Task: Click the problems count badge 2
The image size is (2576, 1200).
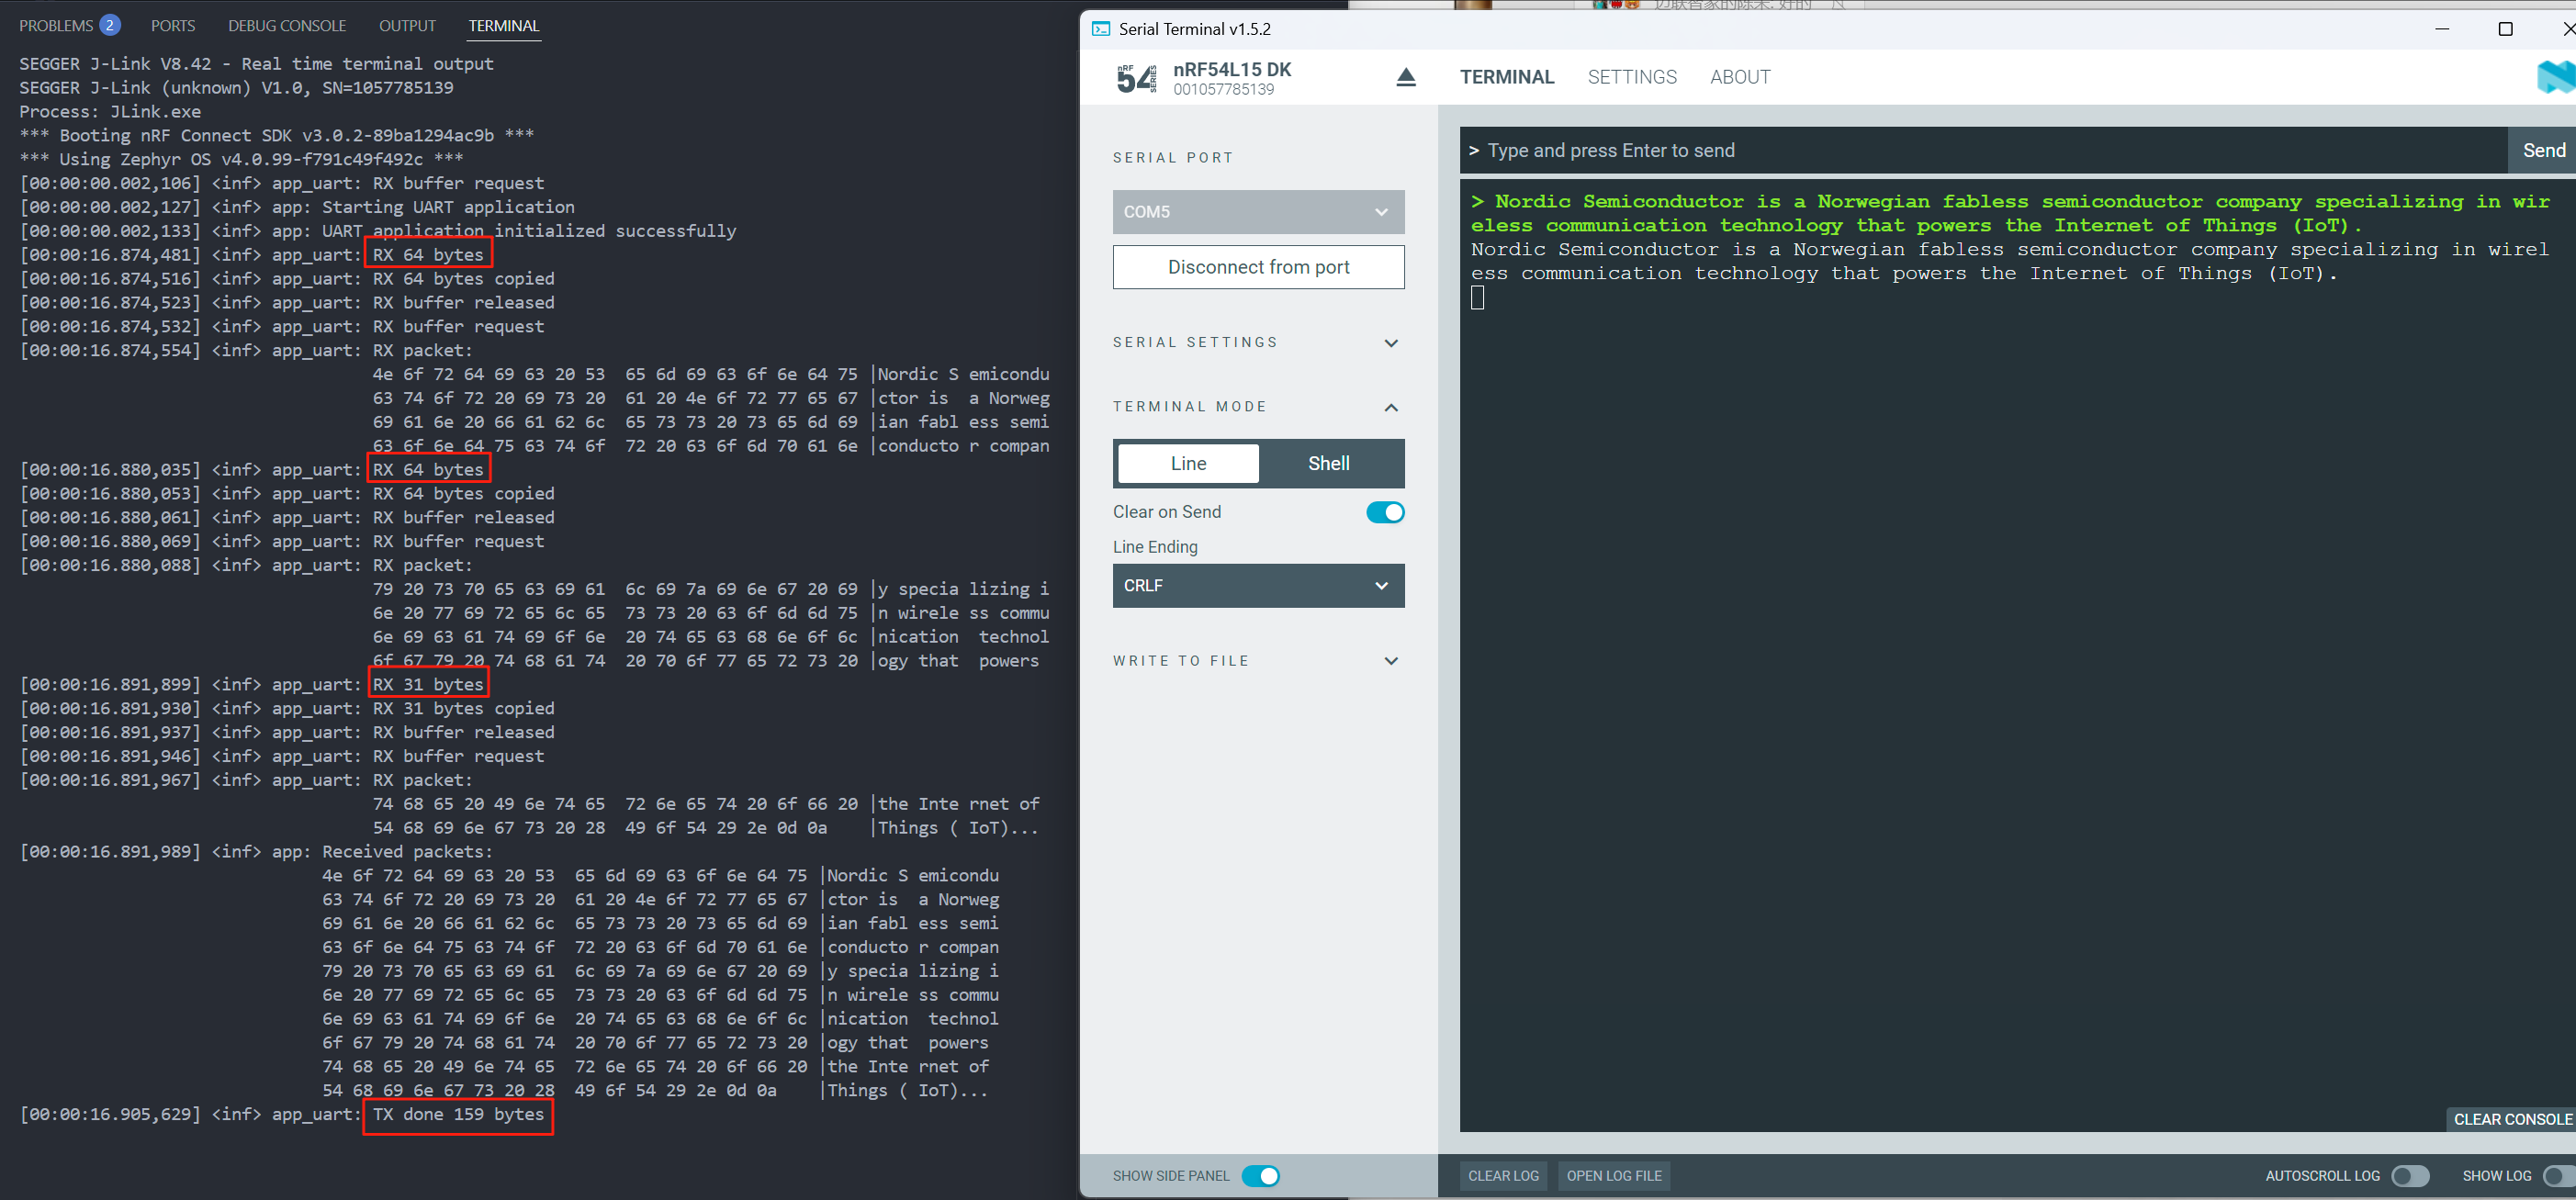Action: point(110,25)
